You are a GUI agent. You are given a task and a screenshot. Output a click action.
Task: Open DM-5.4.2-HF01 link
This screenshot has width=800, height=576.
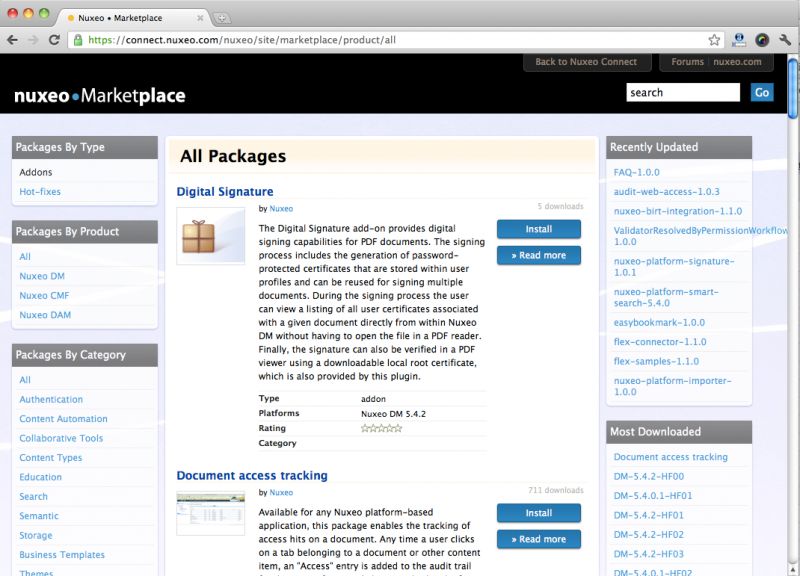648,515
